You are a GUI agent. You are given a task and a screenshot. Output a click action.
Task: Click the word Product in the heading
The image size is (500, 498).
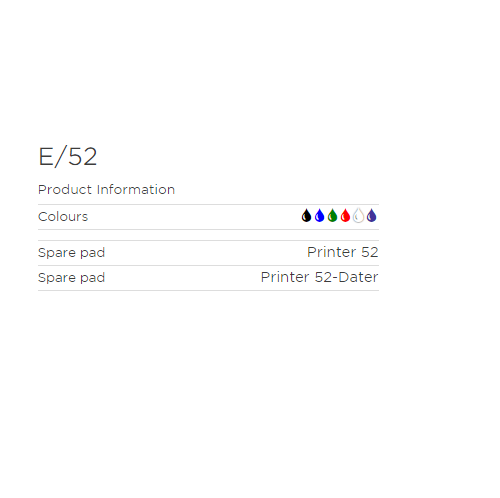coord(65,190)
